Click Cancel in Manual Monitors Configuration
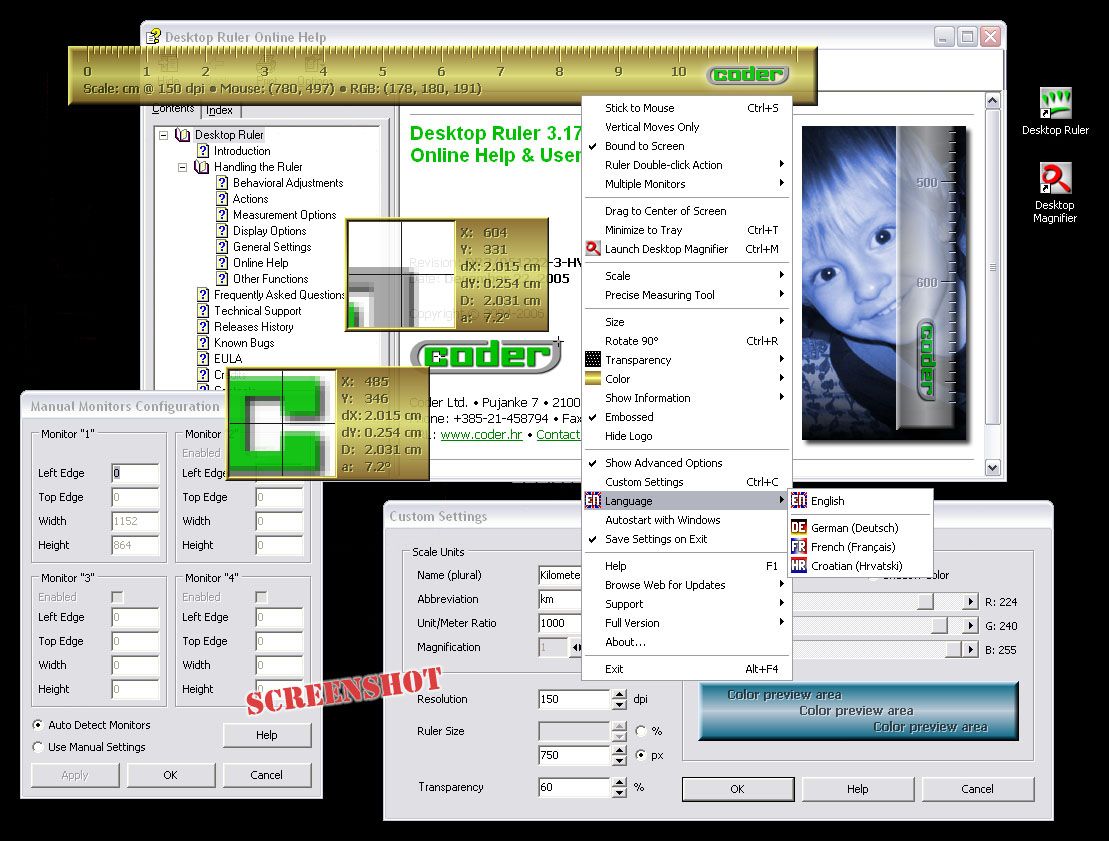This screenshot has width=1109, height=841. click(267, 775)
